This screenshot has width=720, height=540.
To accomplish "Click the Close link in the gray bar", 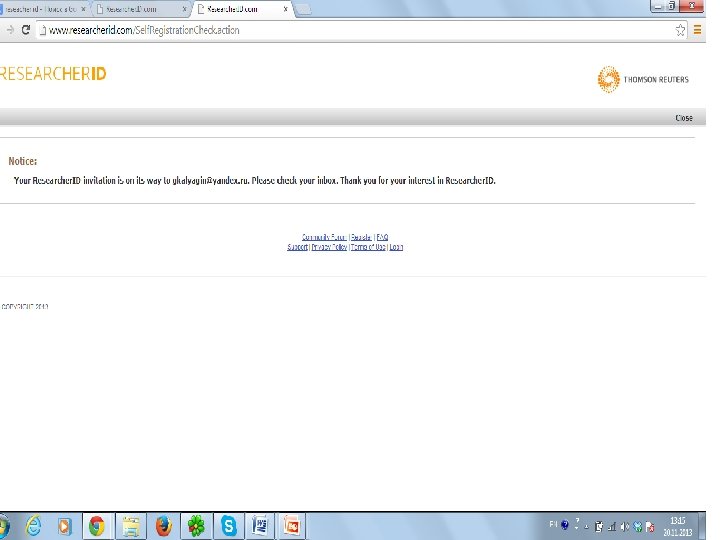I will [683, 118].
